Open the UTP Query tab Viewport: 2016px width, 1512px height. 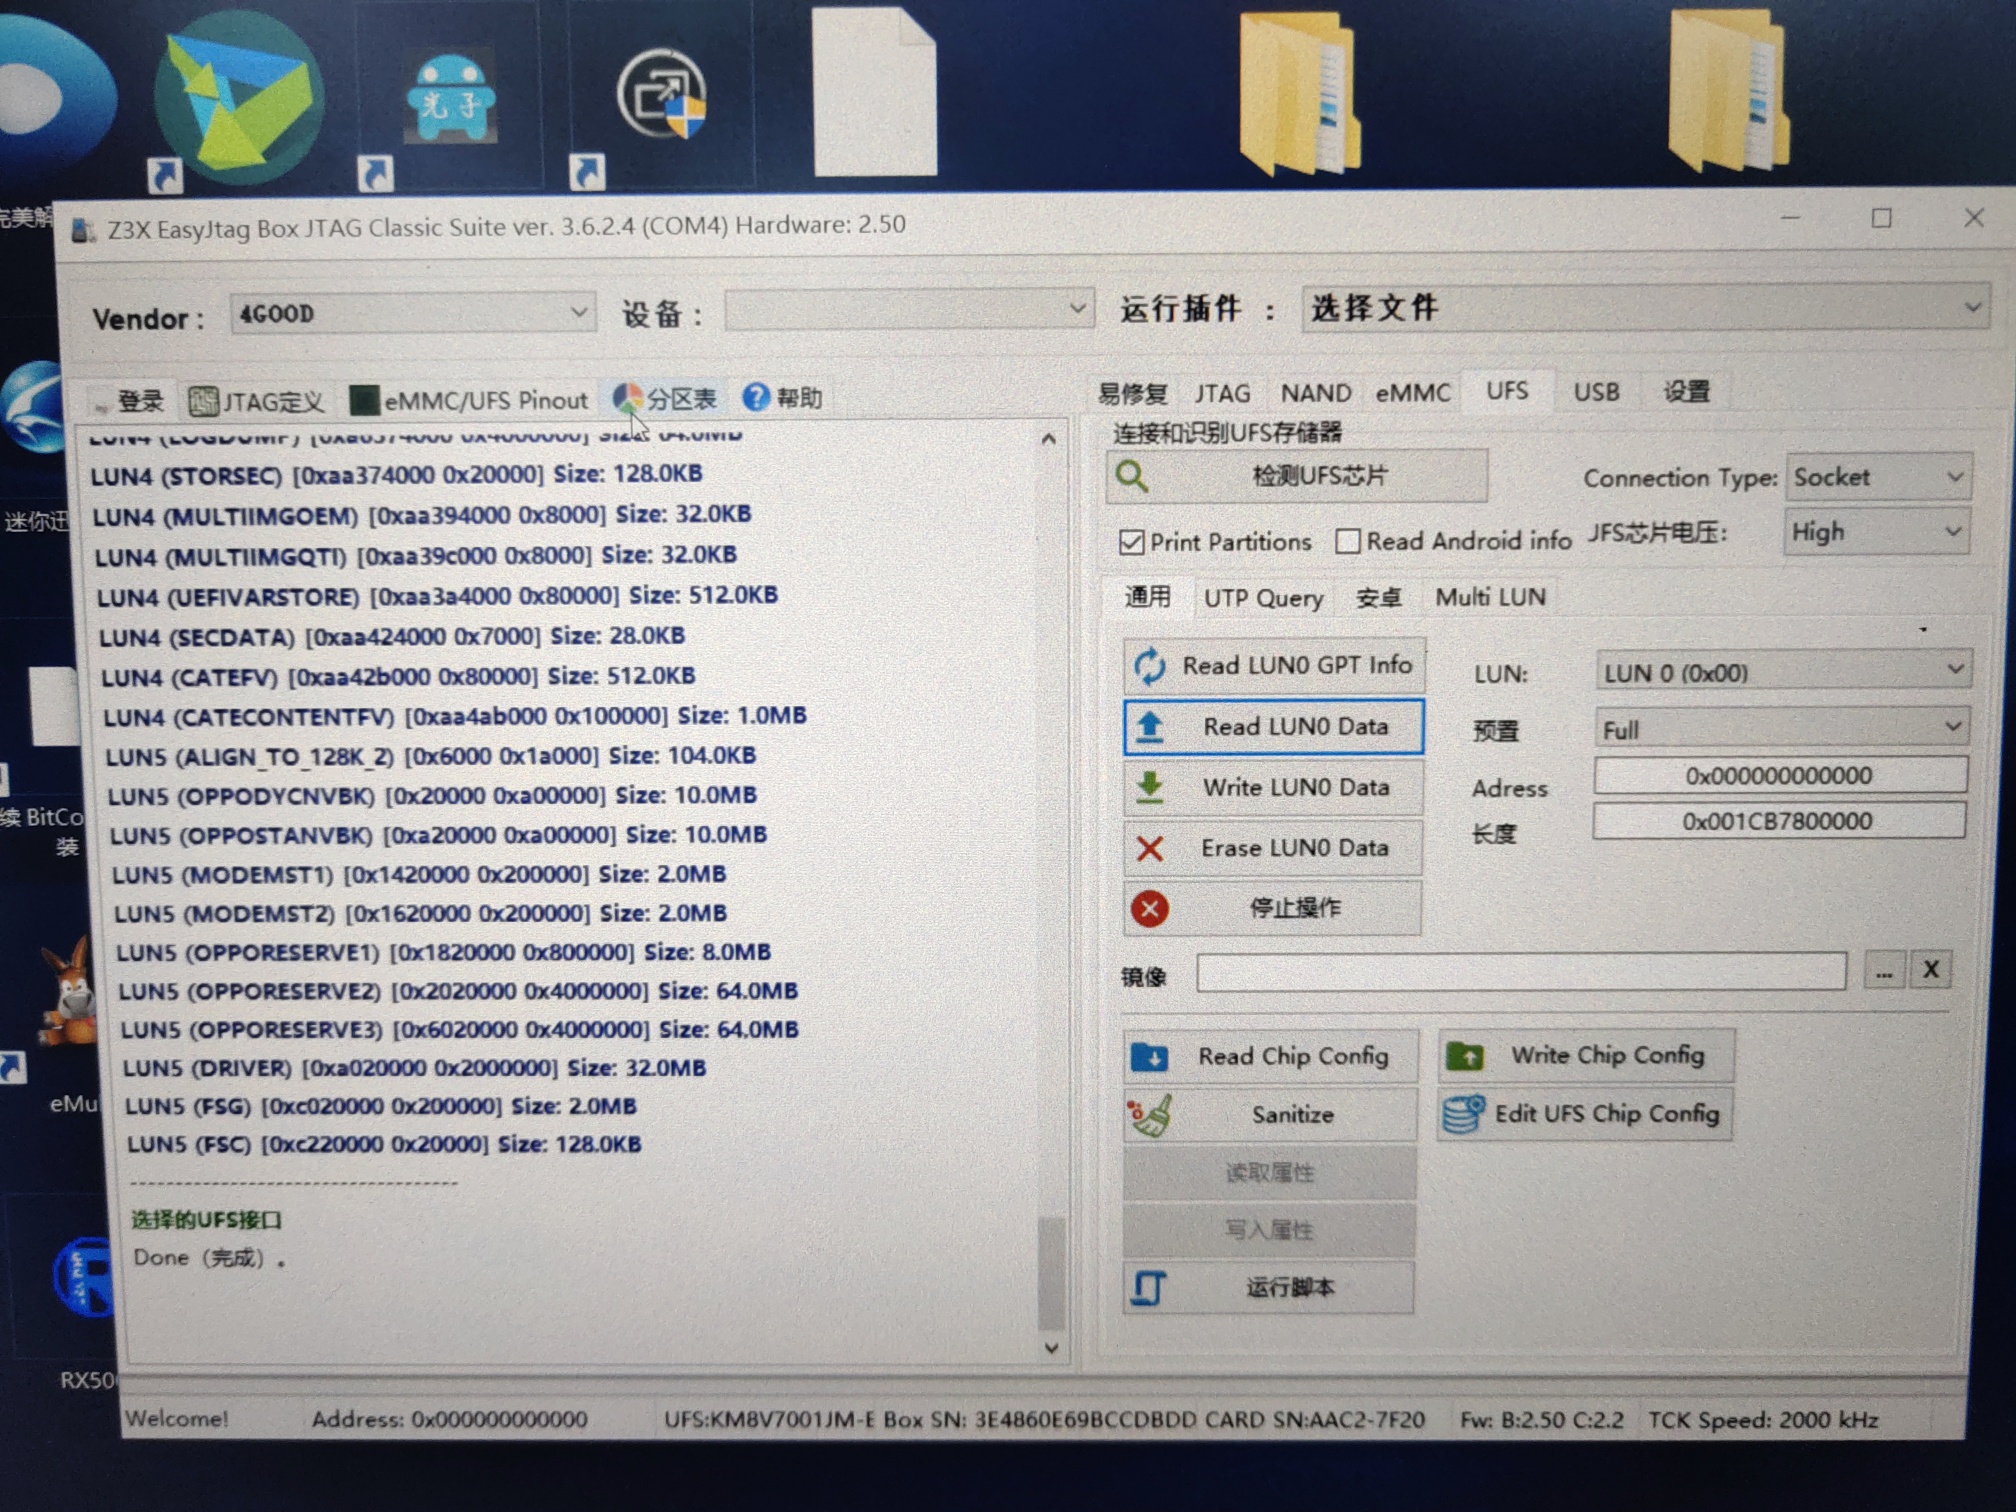tap(1263, 598)
